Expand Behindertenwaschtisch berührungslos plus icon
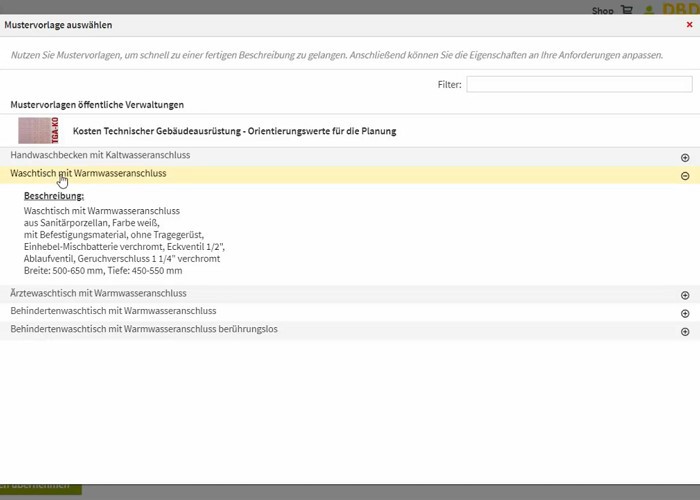Viewport: 700px width, 500px height. (685, 332)
